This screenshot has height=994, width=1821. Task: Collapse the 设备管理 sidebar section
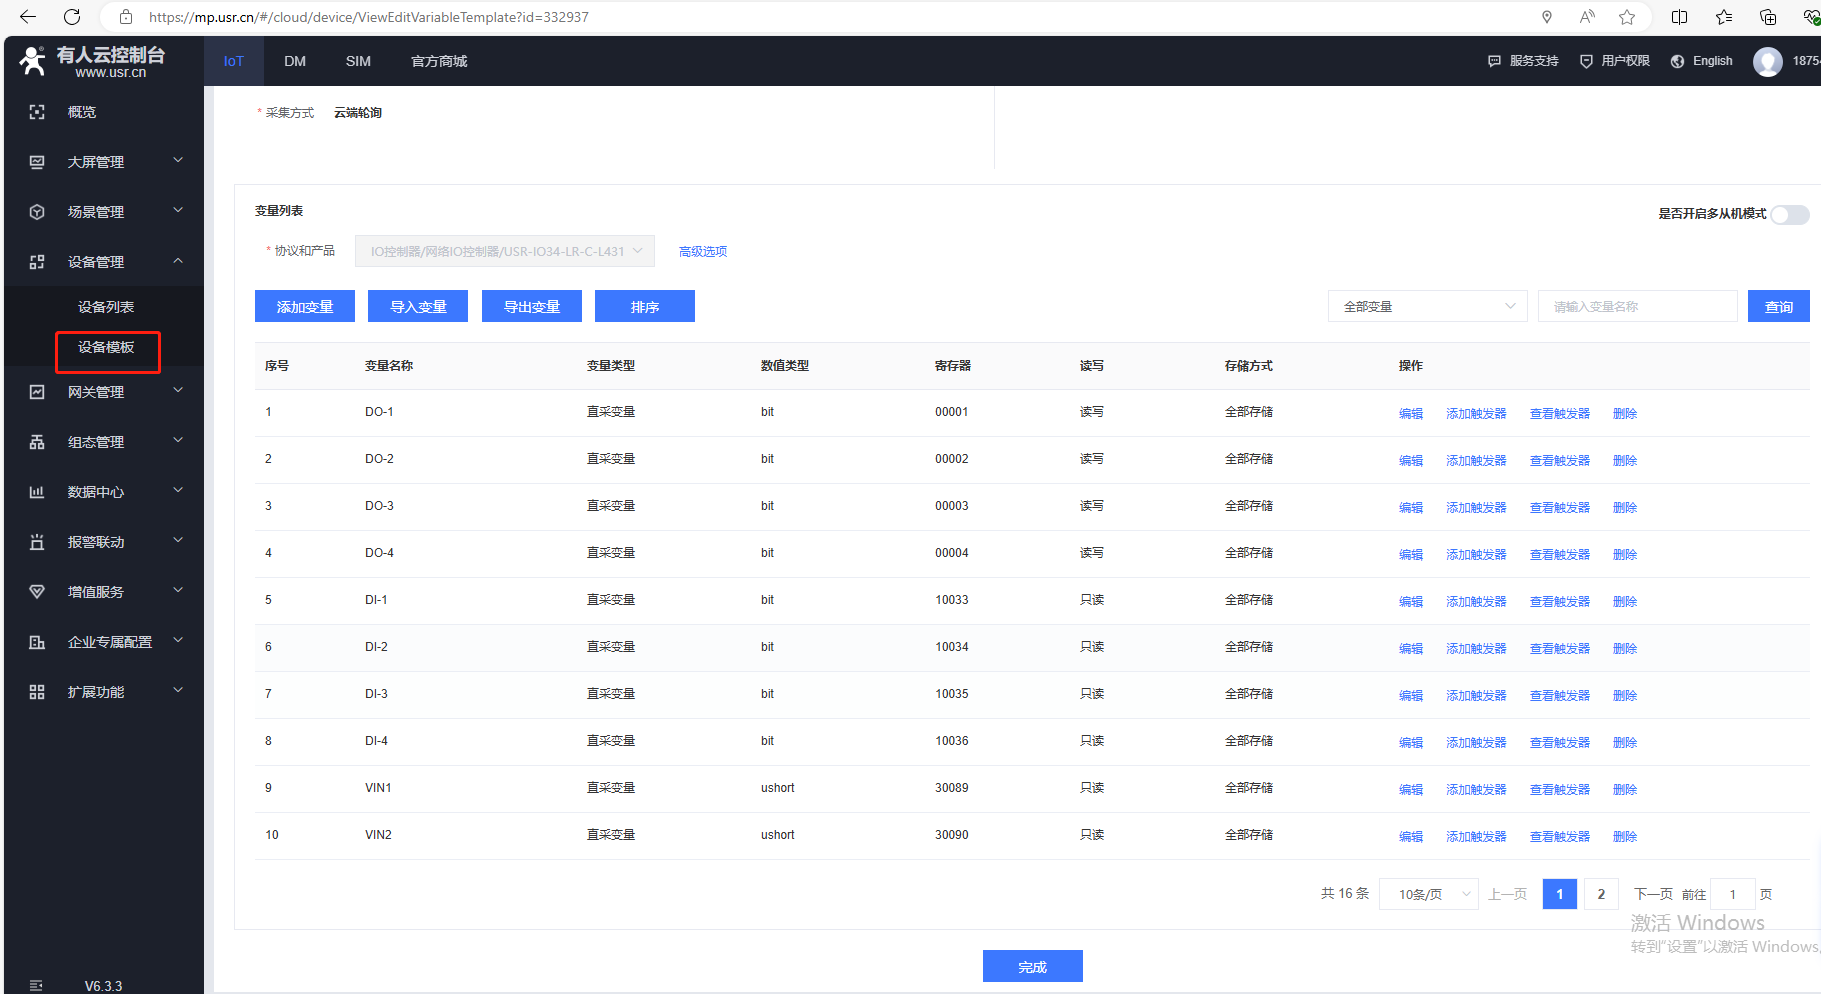[x=178, y=261]
